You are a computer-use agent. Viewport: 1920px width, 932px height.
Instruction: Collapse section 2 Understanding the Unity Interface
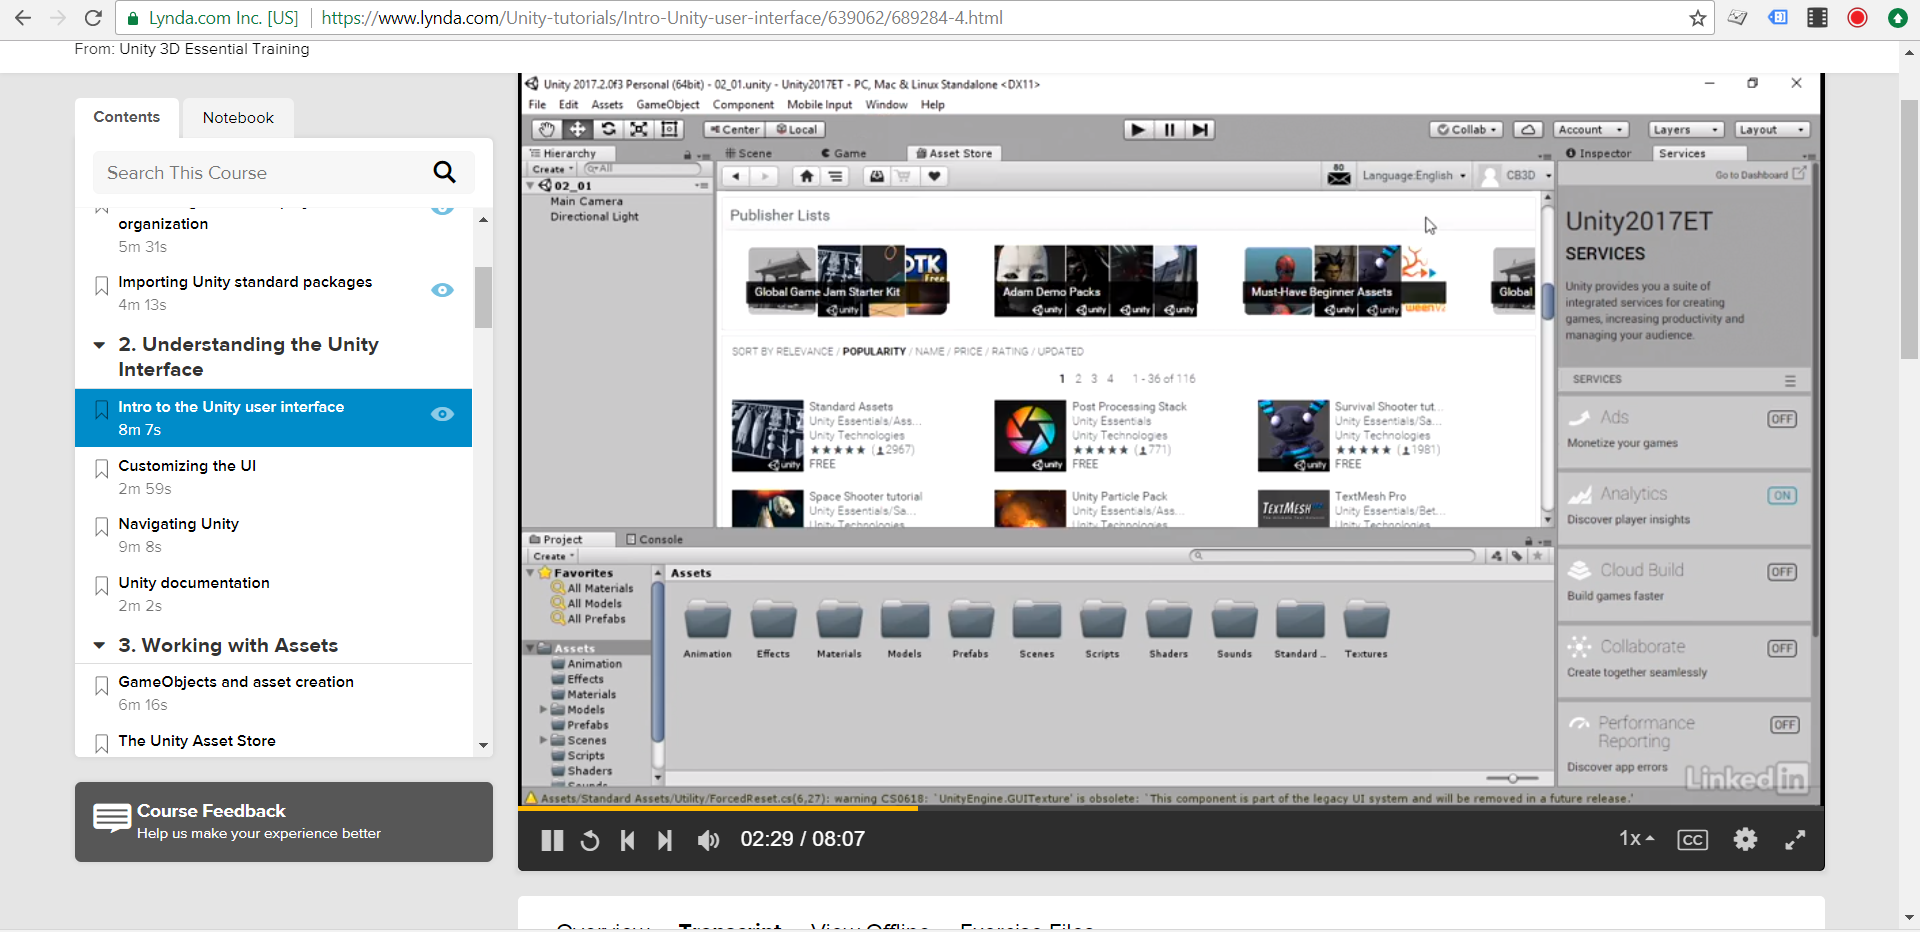tap(99, 345)
